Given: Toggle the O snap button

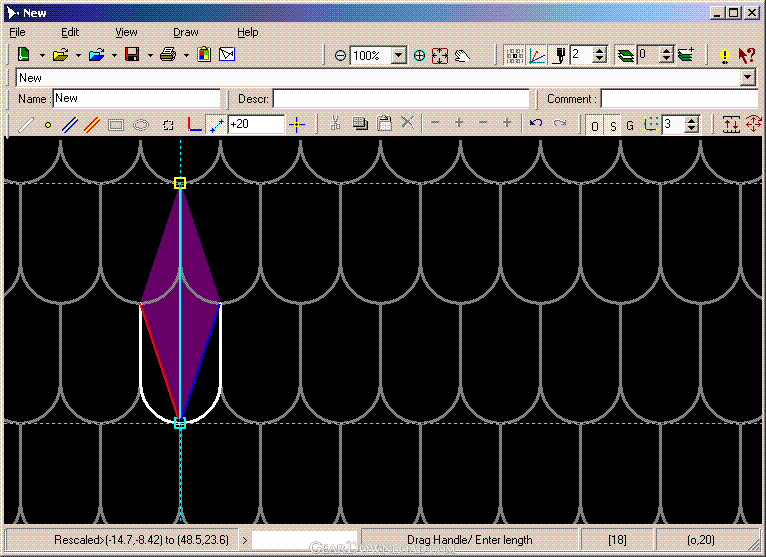Looking at the screenshot, I should 595,126.
